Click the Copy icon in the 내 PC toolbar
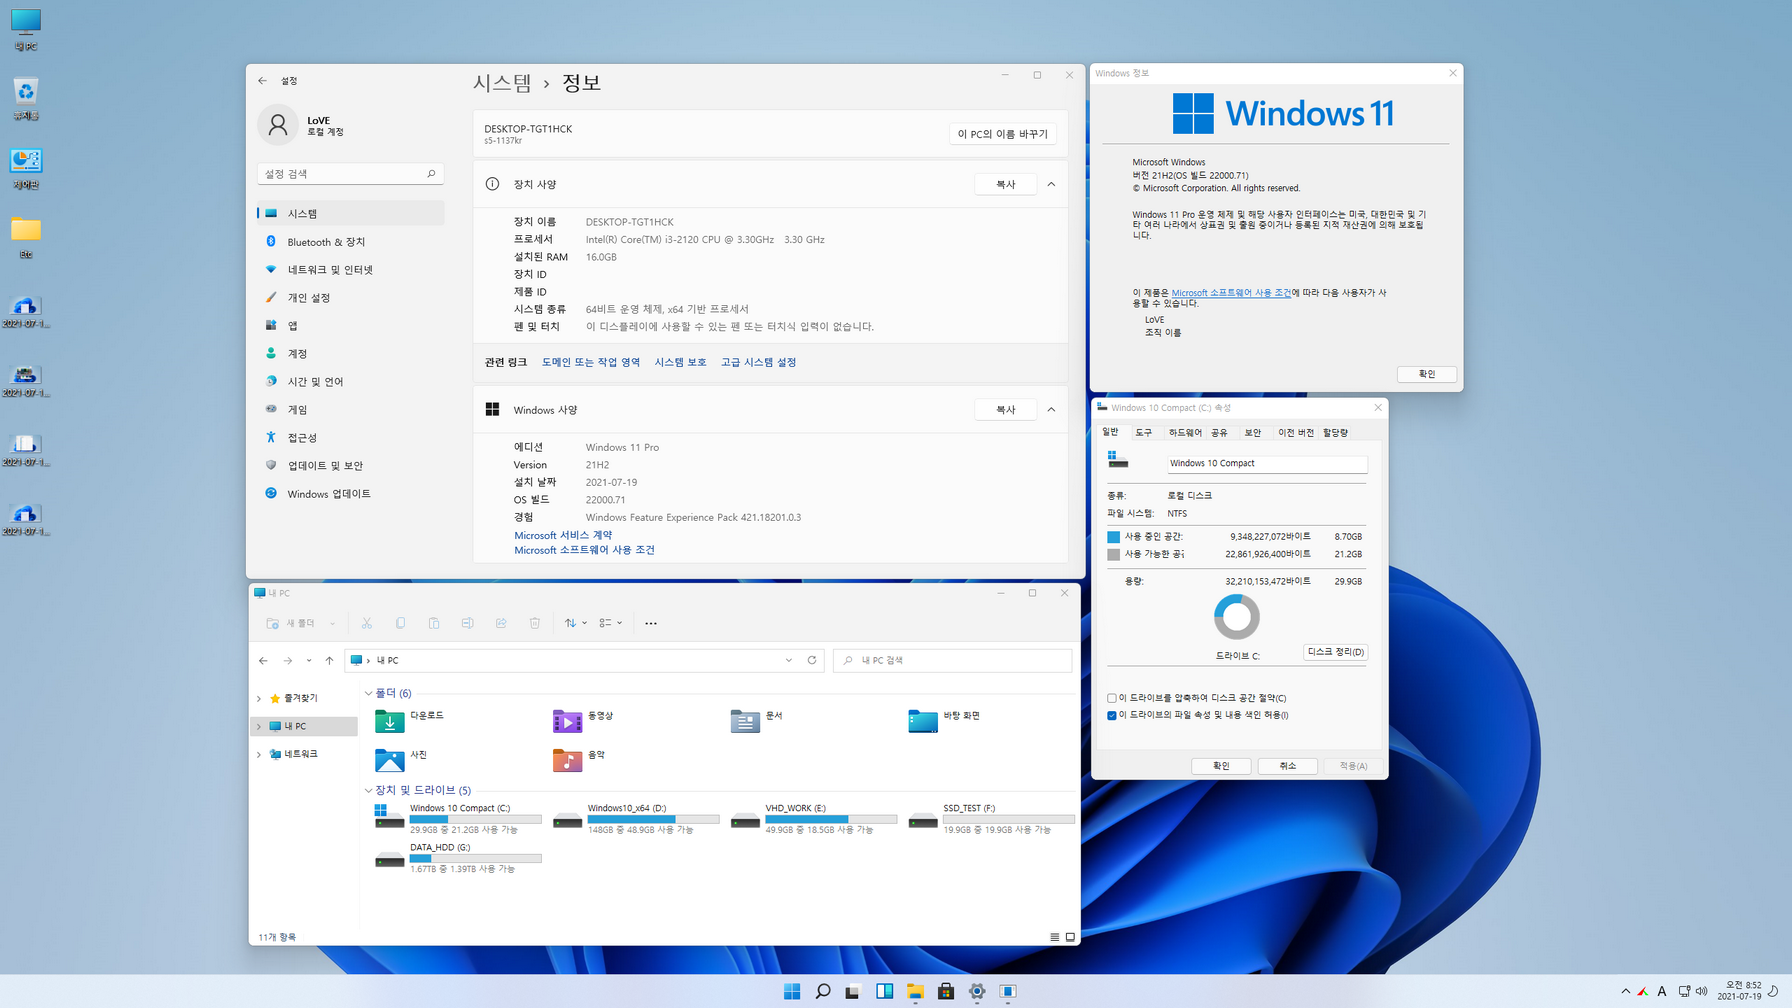This screenshot has width=1792, height=1008. click(400, 623)
